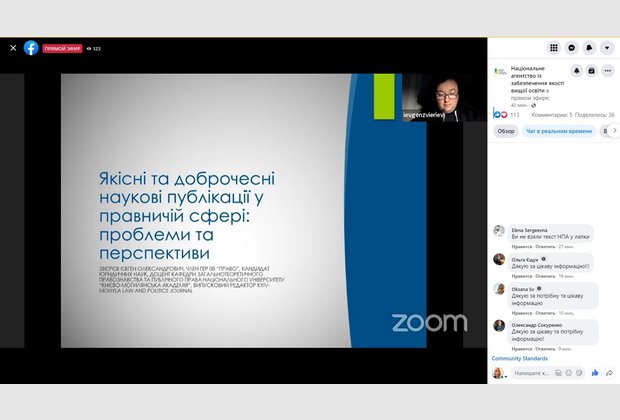
Task: Save the video with the bookmark icon
Action: pyautogui.click(x=592, y=70)
